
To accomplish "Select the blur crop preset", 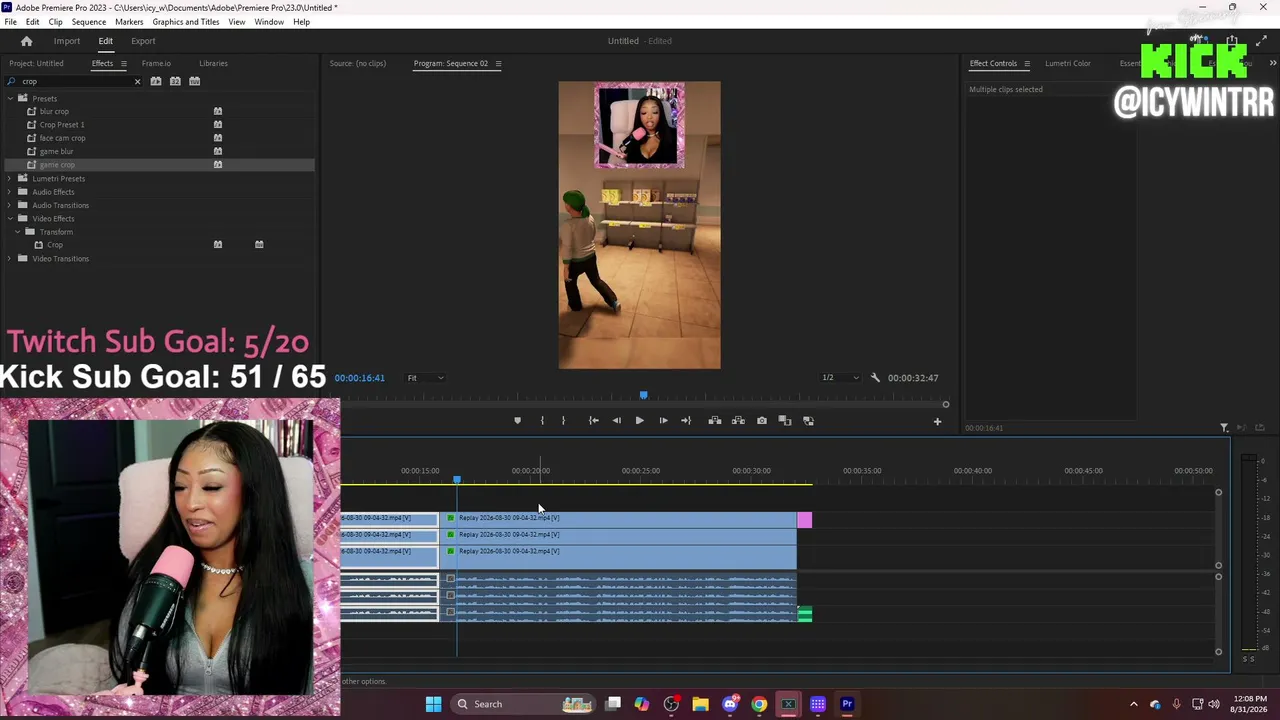I will click(54, 111).
